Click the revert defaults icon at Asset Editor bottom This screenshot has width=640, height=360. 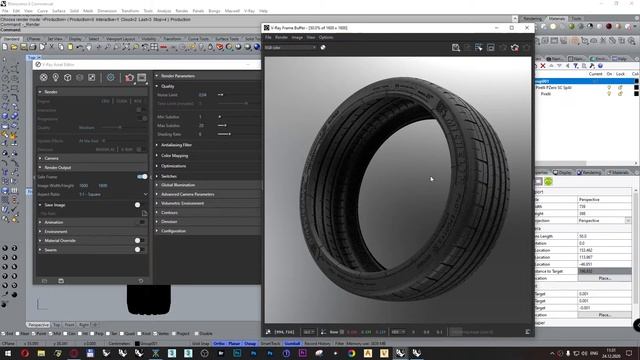click(141, 281)
